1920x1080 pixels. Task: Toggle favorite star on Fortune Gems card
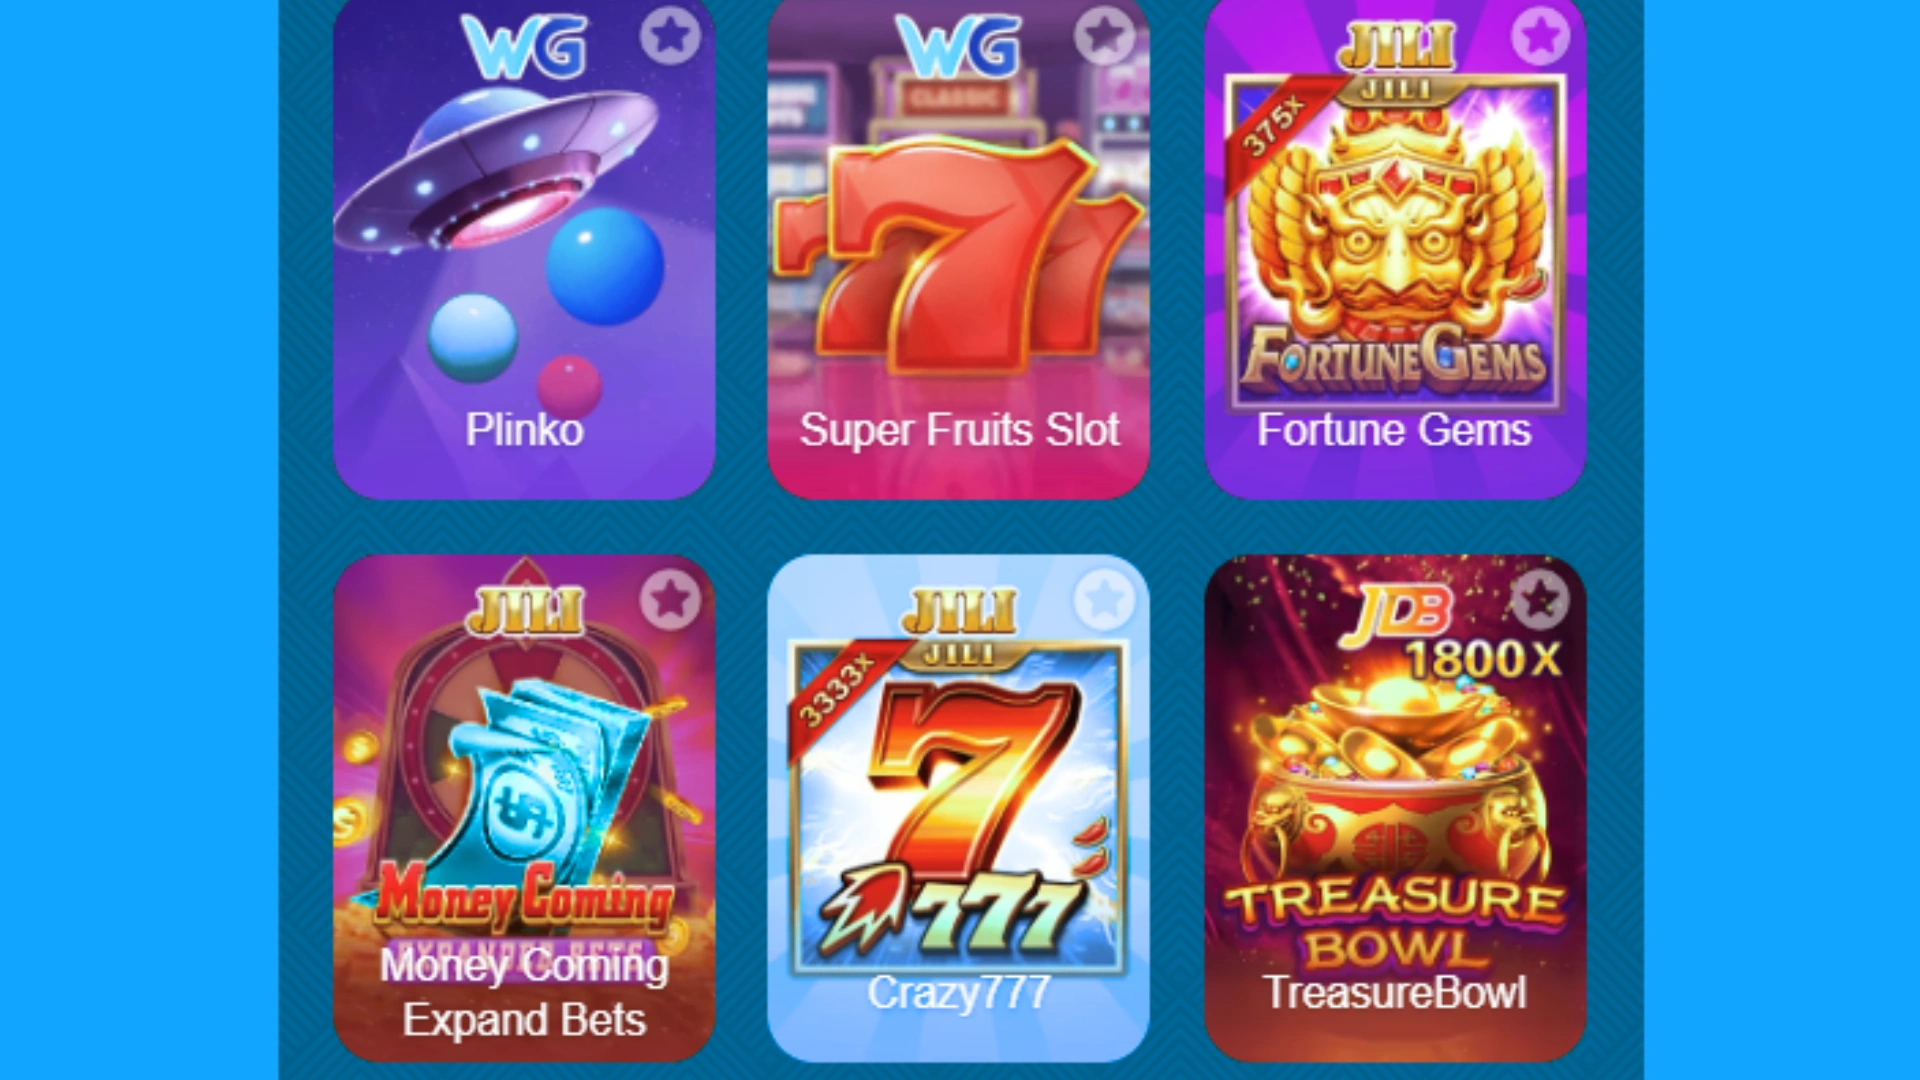(1540, 36)
